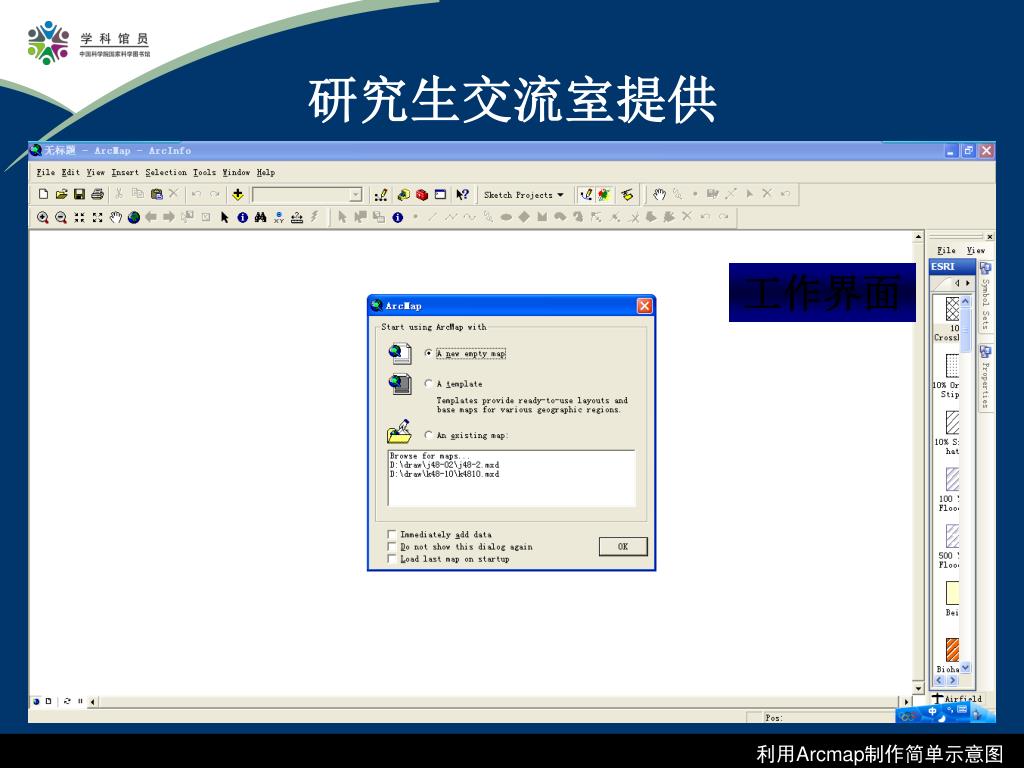This screenshot has height=768, width=1024.
Task: Select 'Browse for maps...' list entry
Action: tap(430, 456)
